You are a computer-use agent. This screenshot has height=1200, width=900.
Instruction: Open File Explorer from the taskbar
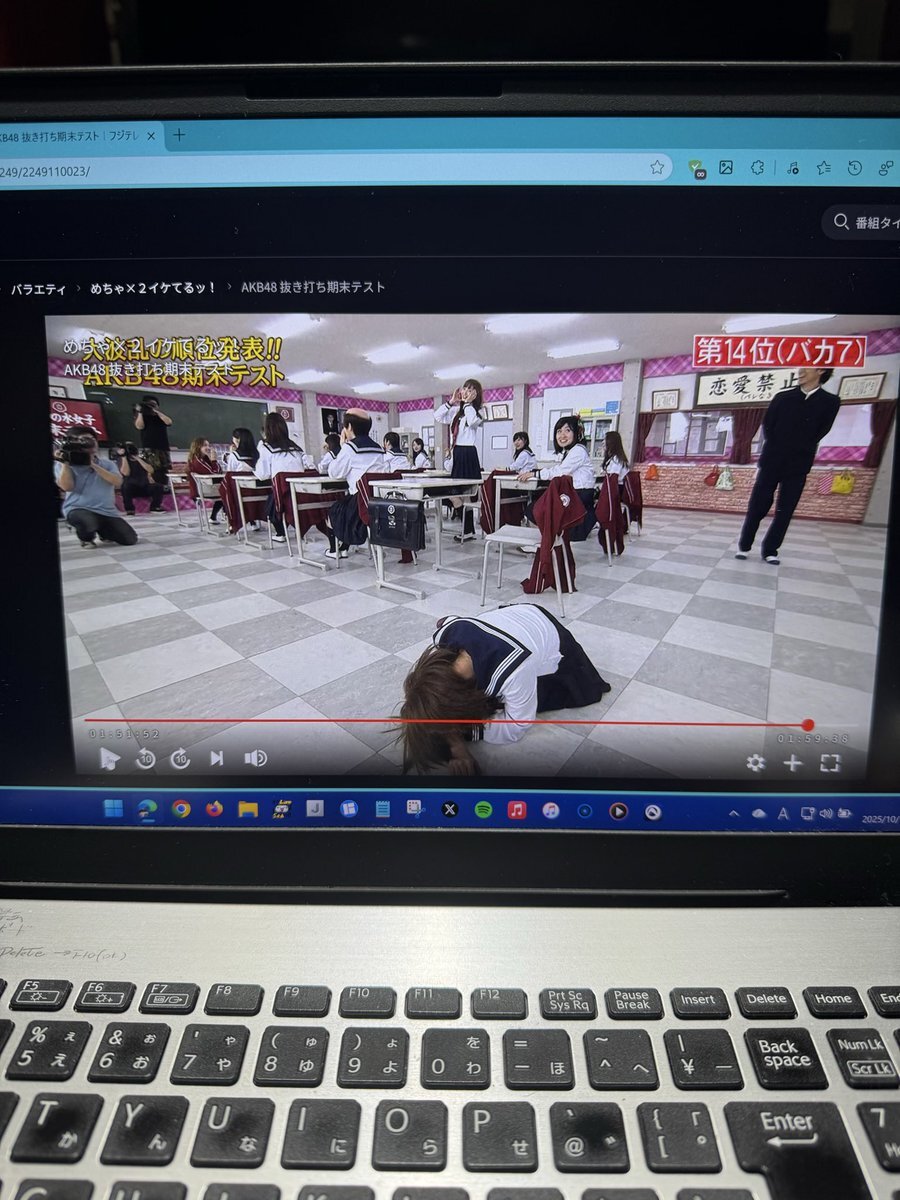click(x=247, y=808)
